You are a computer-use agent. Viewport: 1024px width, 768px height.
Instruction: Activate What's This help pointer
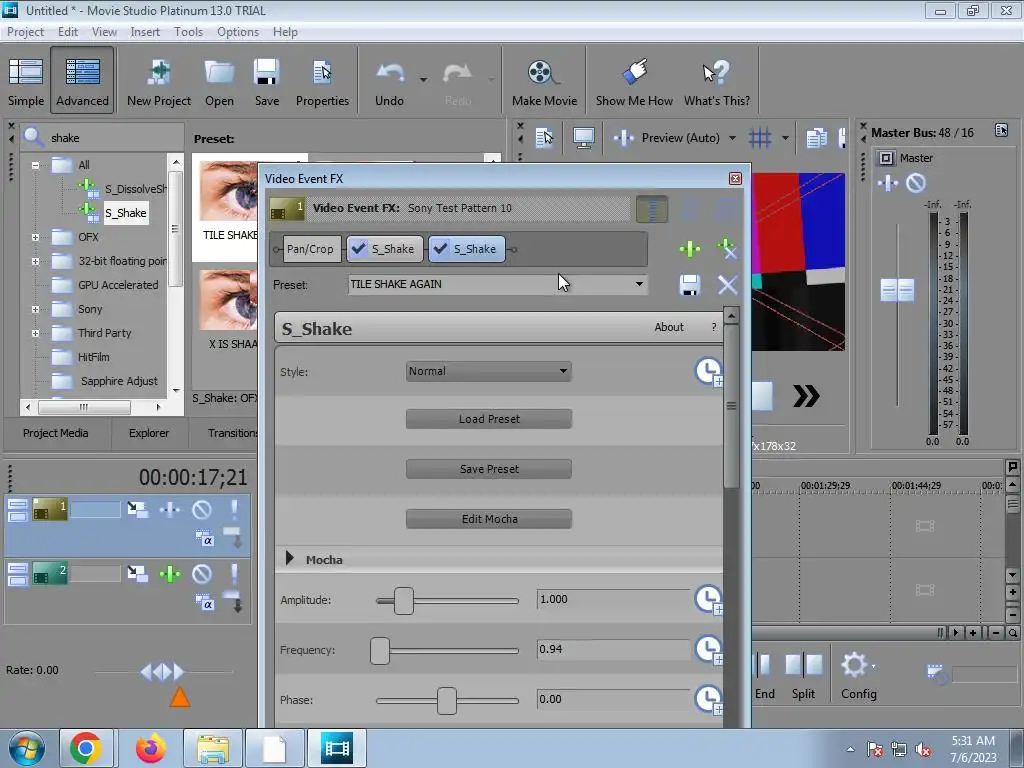[716, 82]
